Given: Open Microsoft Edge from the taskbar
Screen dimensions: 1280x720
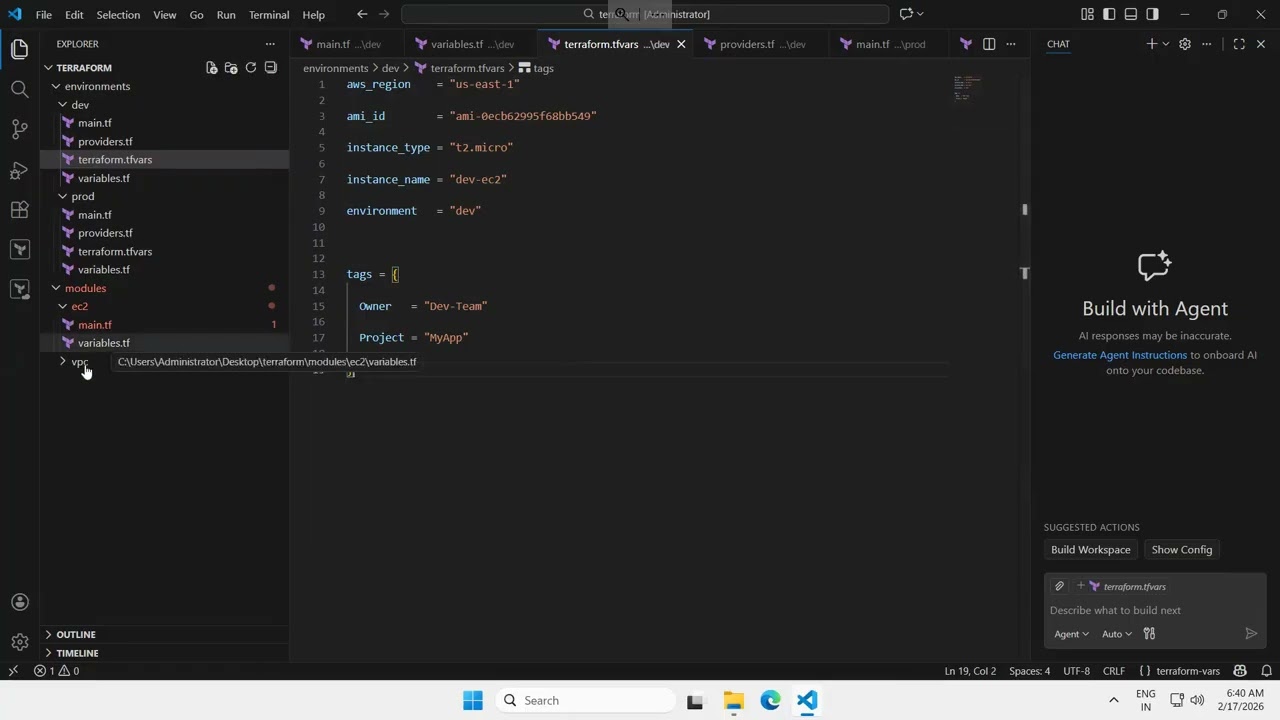Looking at the screenshot, I should [x=770, y=700].
